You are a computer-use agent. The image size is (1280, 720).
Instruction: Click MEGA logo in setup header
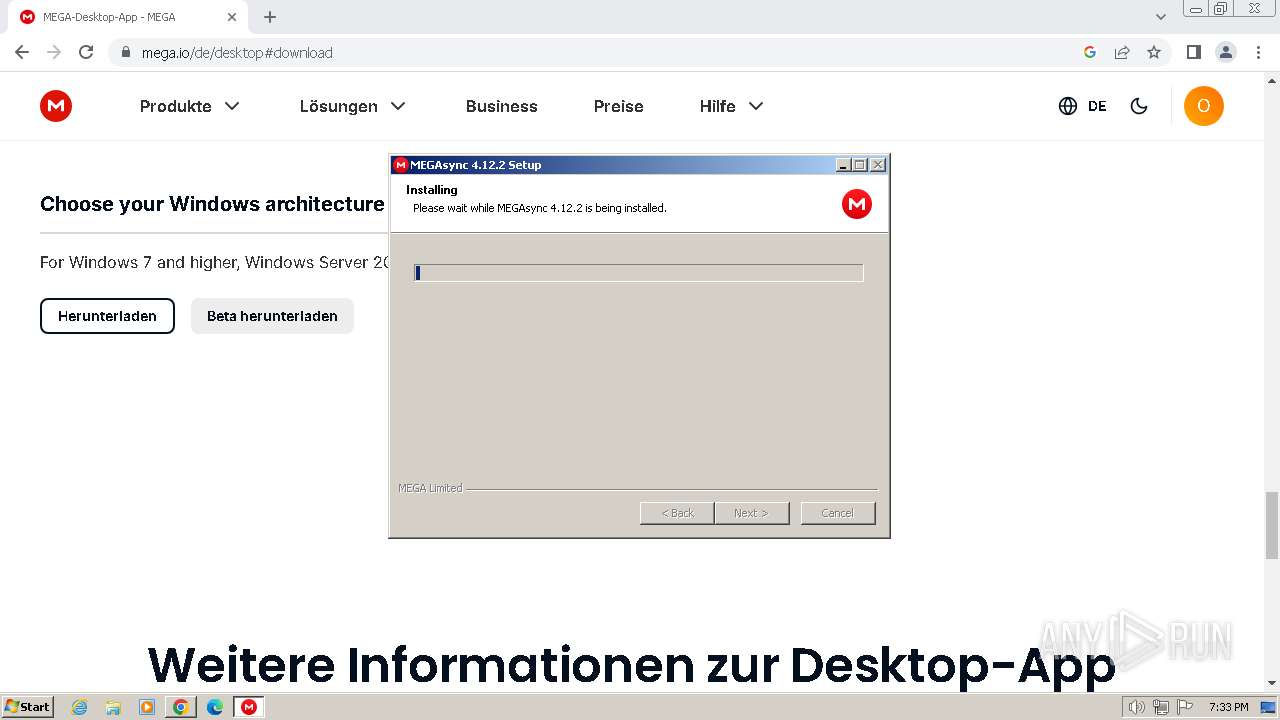pyautogui.click(x=857, y=204)
